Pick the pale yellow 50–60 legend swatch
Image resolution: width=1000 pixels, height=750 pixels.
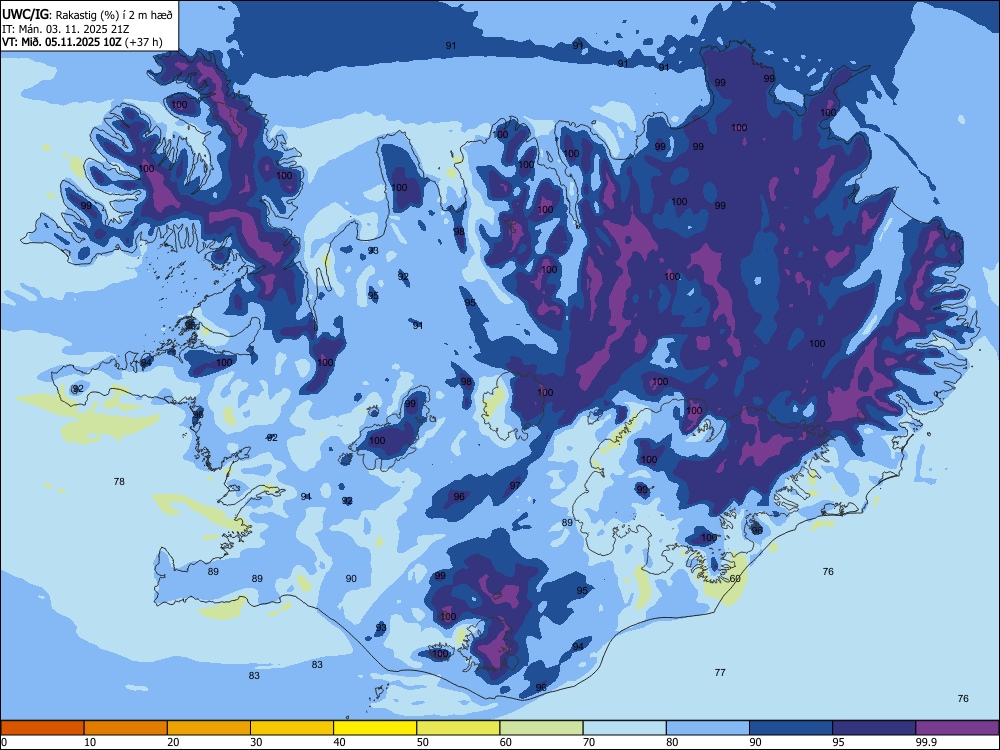(x=459, y=728)
